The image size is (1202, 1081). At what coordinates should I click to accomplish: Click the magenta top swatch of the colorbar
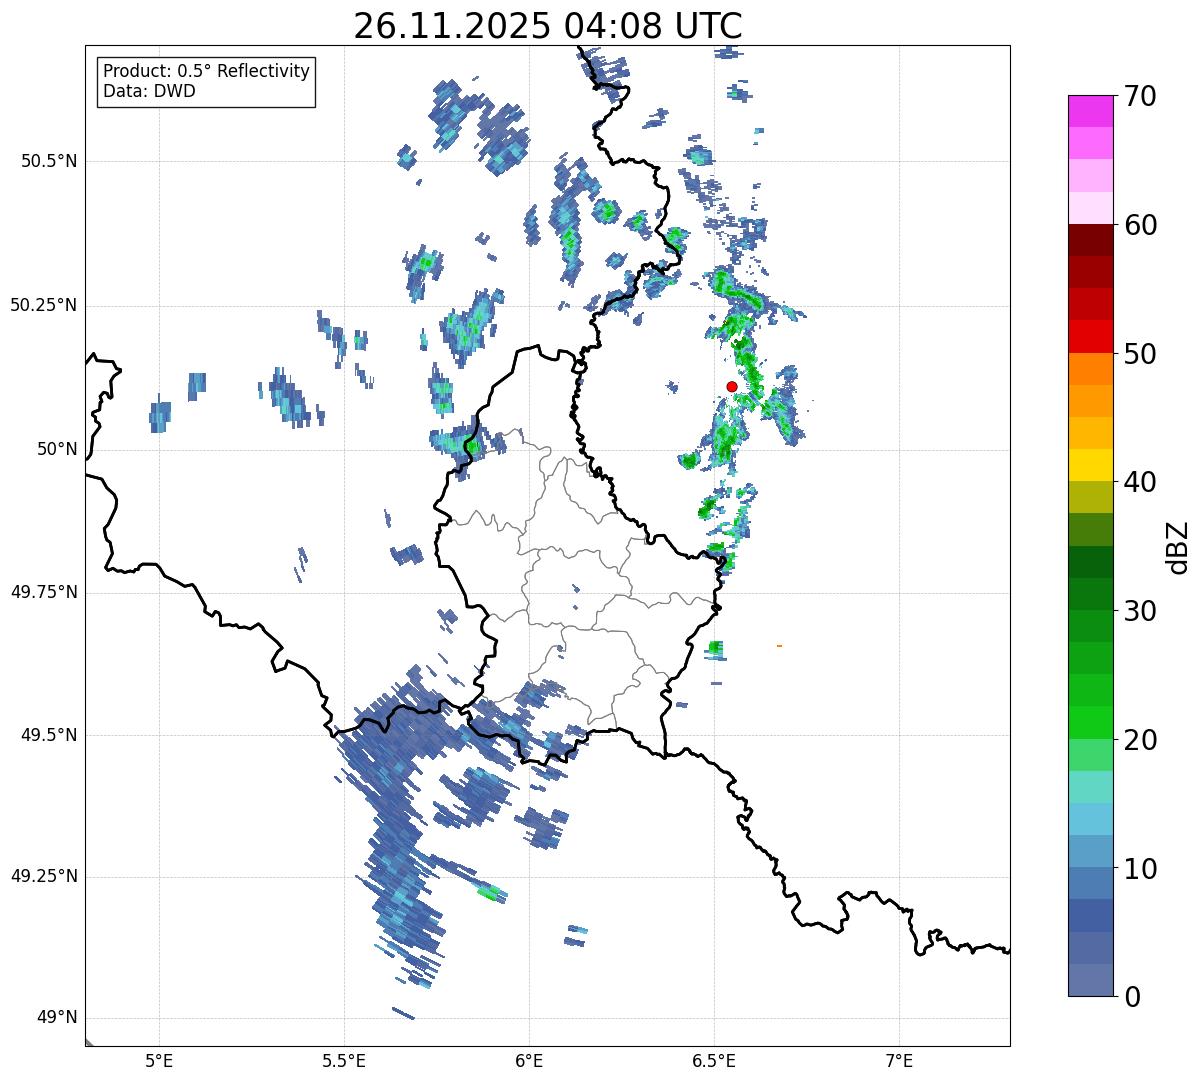1091,111
